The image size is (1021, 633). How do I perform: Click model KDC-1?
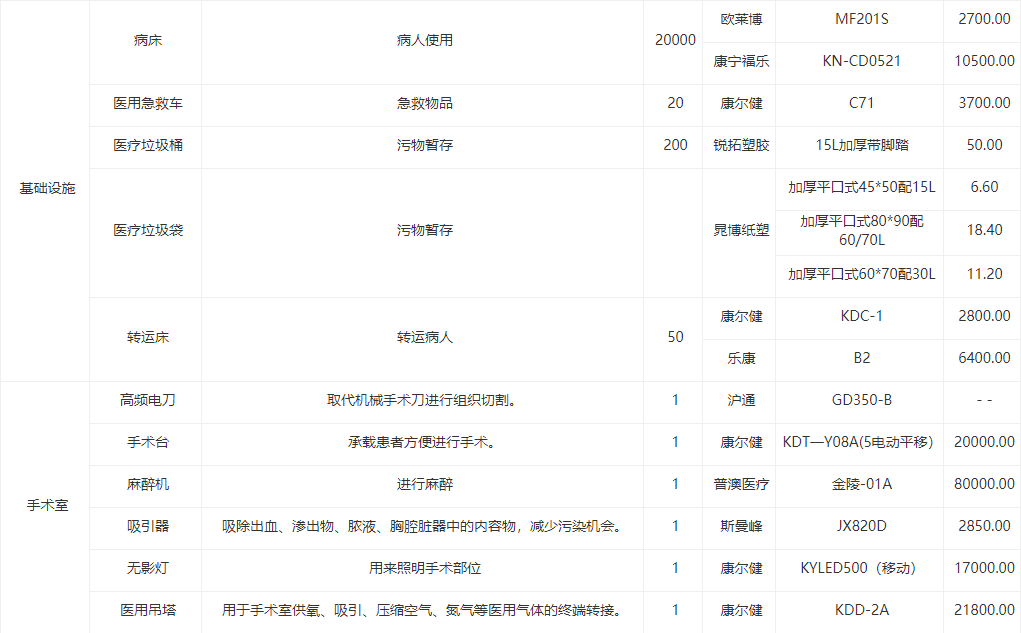pos(861,316)
